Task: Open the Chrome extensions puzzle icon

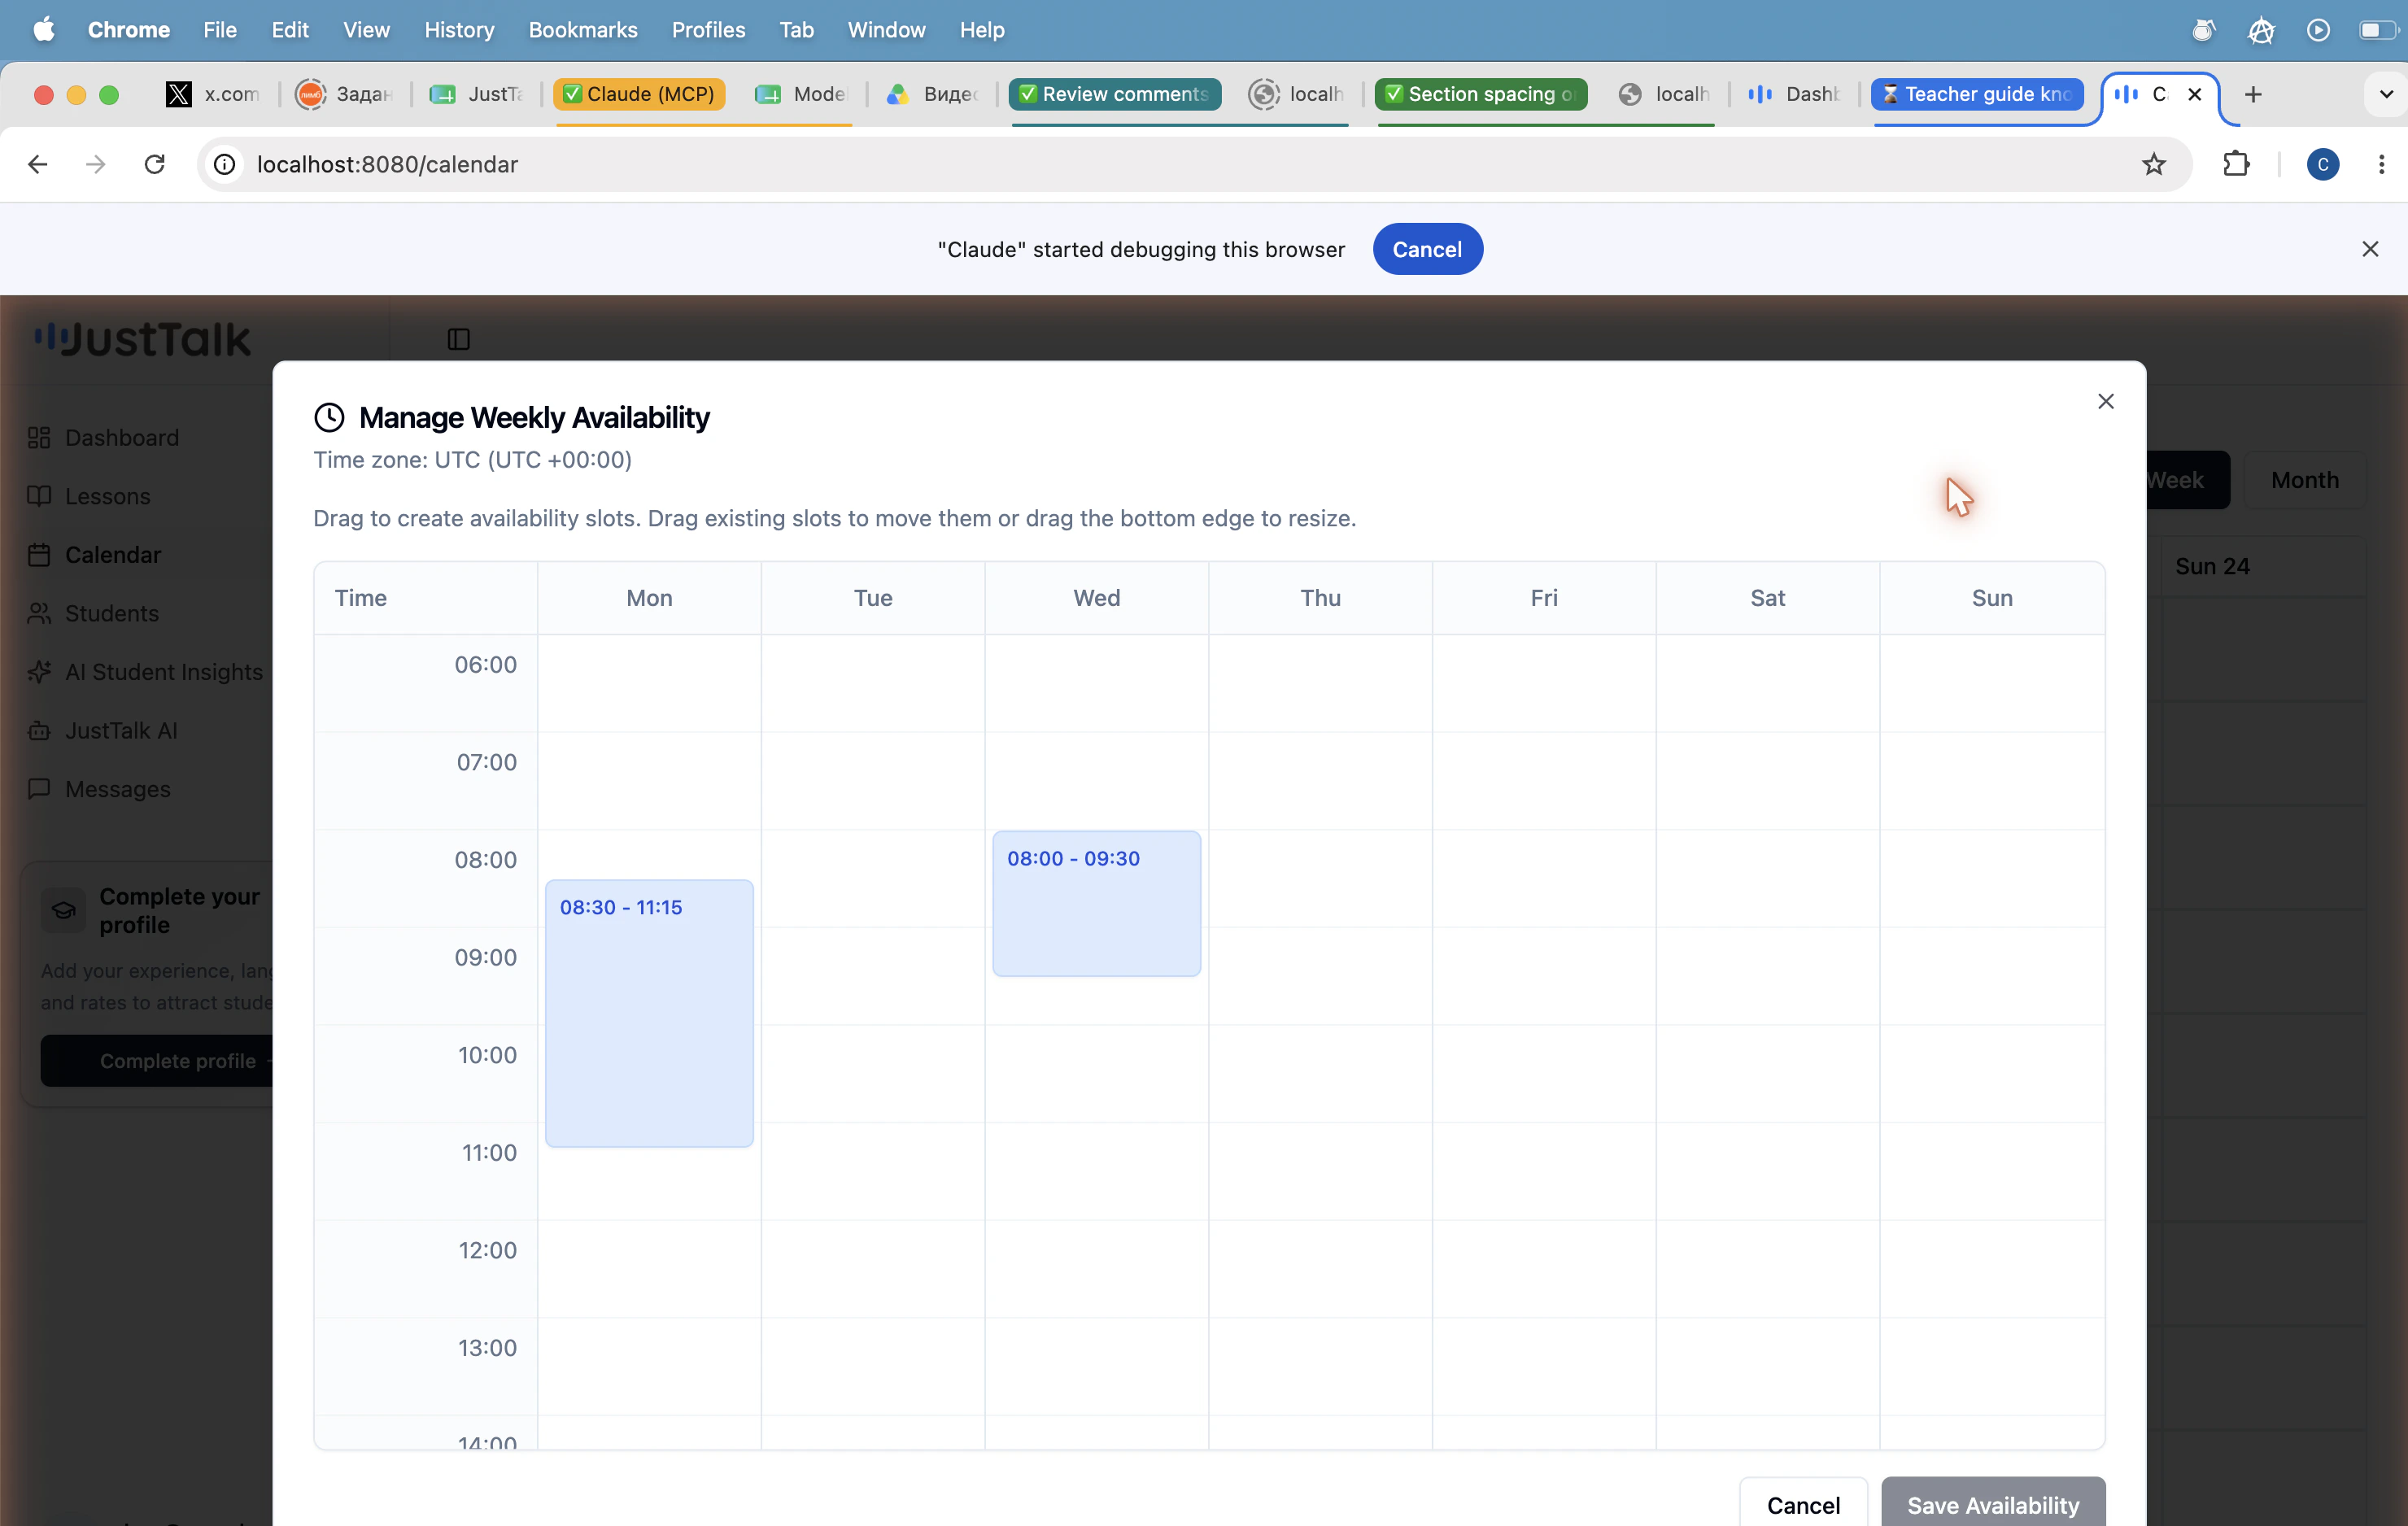Action: (x=2236, y=164)
